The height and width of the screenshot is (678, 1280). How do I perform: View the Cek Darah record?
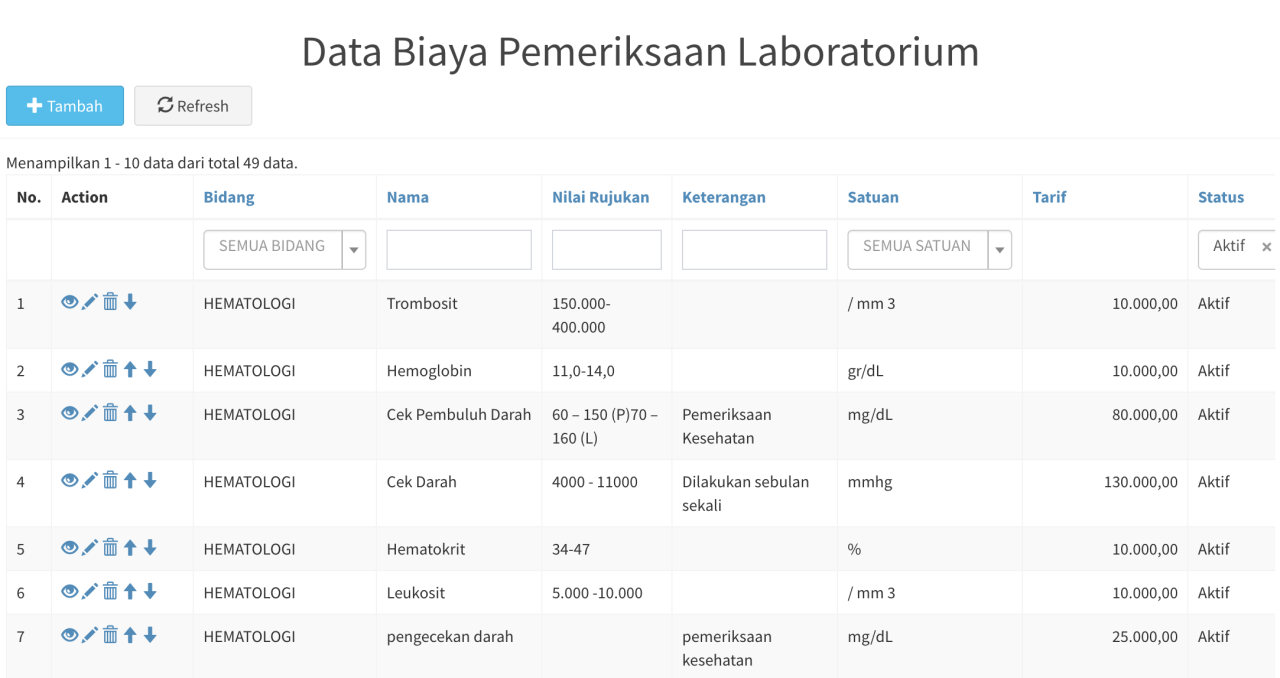pos(70,480)
